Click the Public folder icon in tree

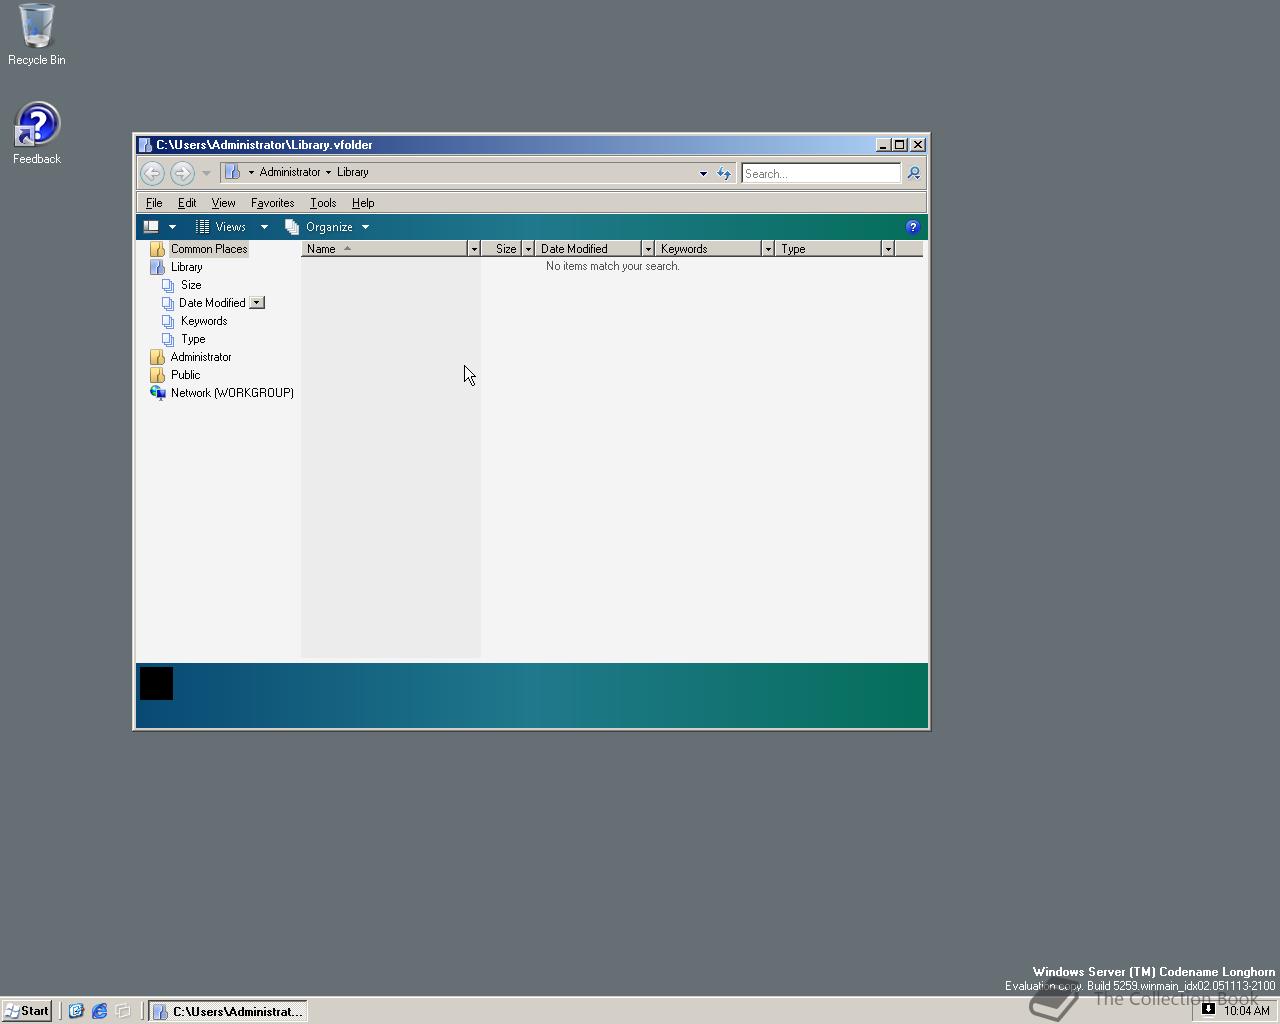(157, 375)
